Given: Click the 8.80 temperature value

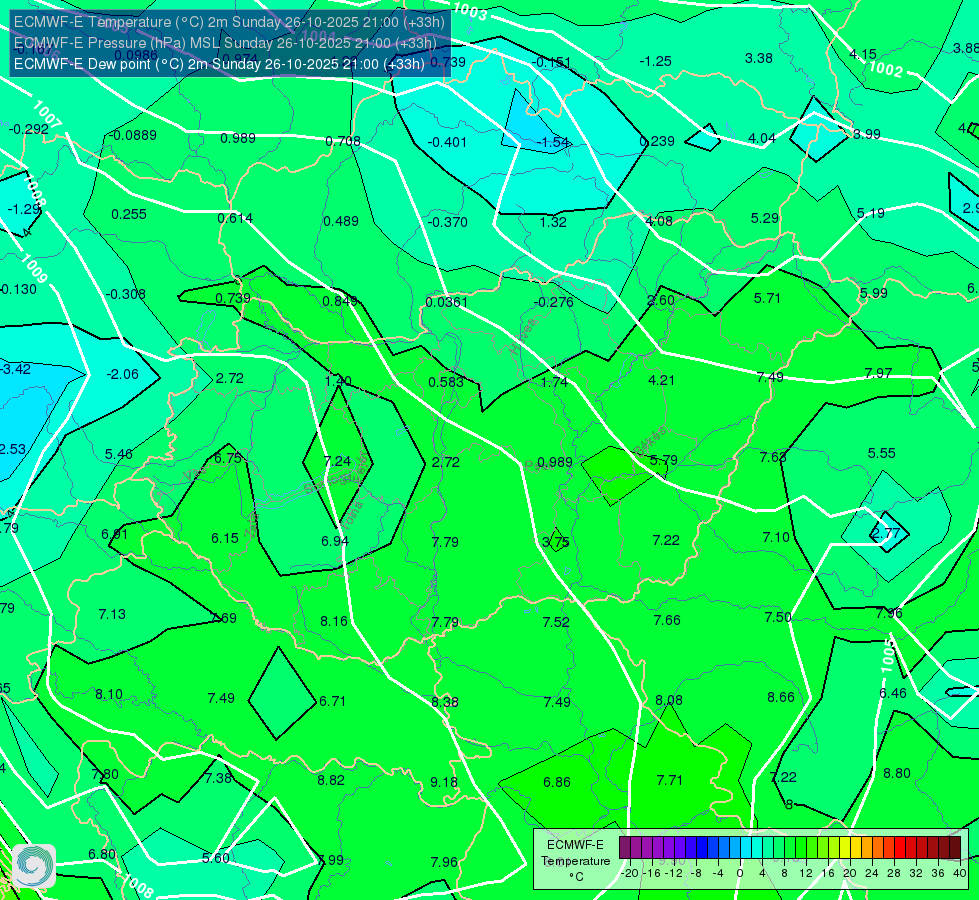Looking at the screenshot, I should click(x=897, y=773).
